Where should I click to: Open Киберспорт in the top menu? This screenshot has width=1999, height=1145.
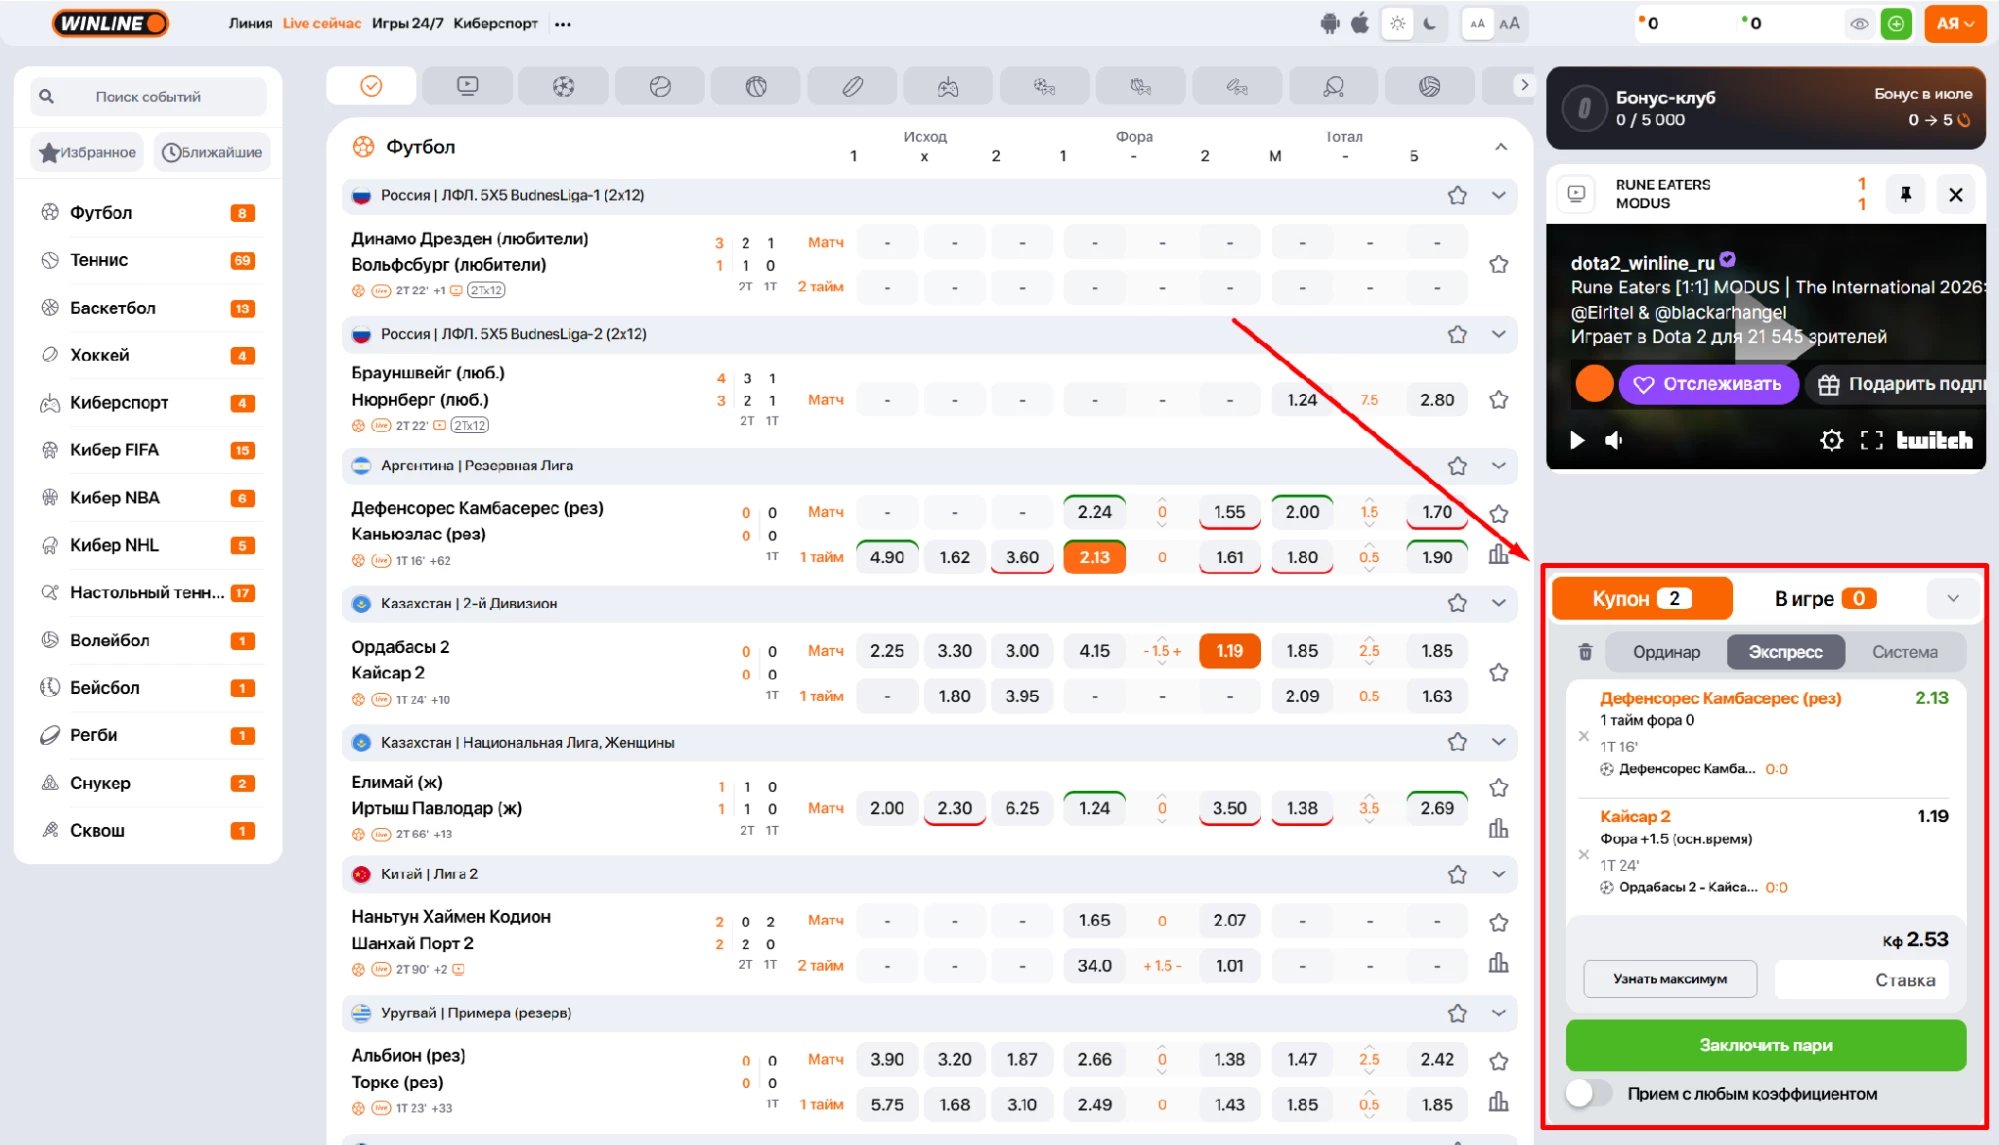[495, 23]
